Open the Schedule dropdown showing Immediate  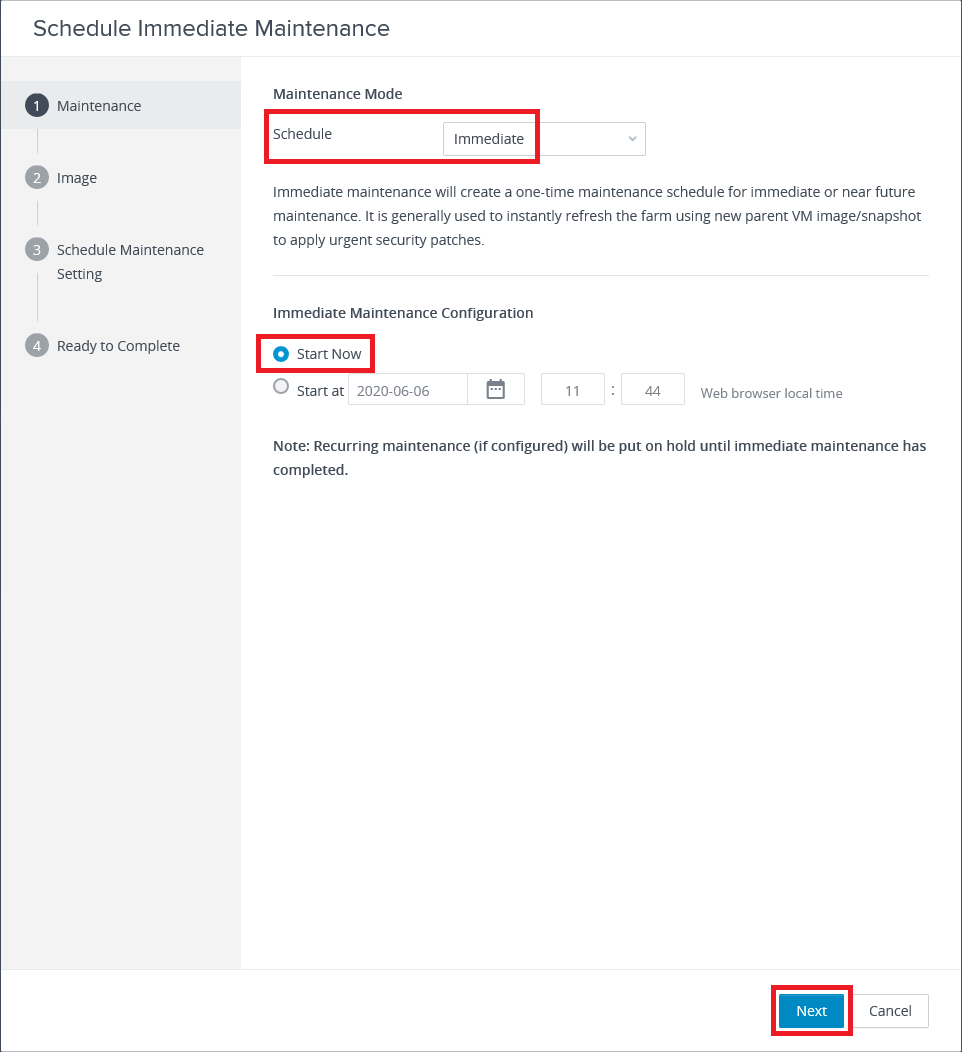pyautogui.click(x=544, y=139)
